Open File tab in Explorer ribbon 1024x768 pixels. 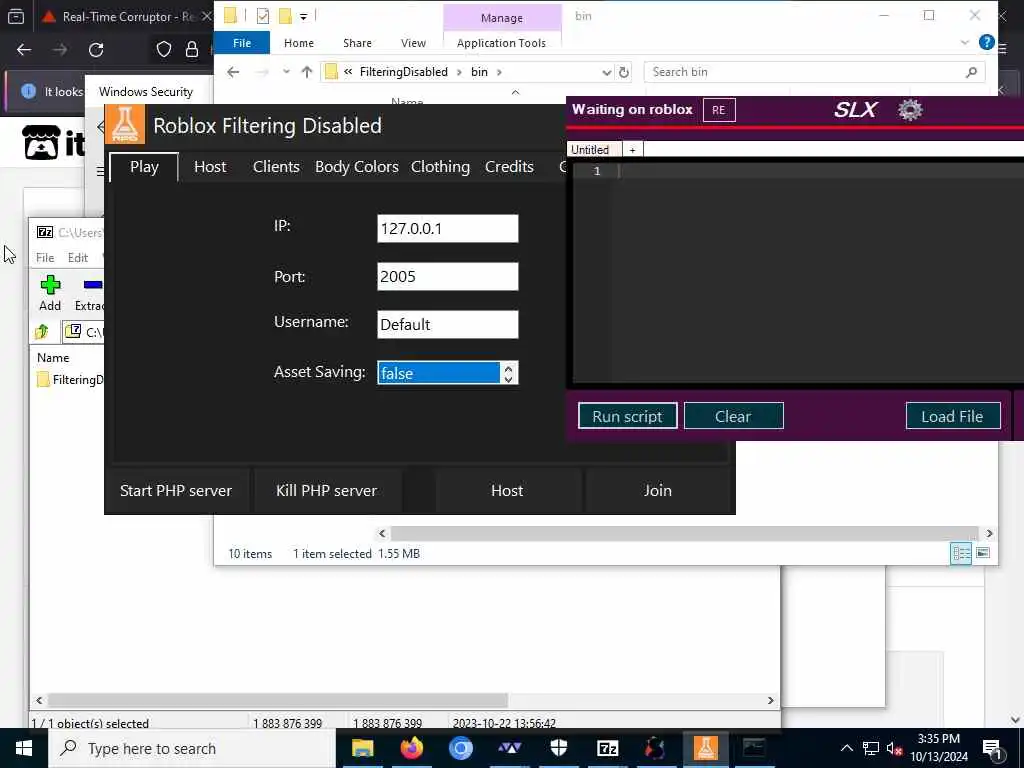pyautogui.click(x=242, y=43)
